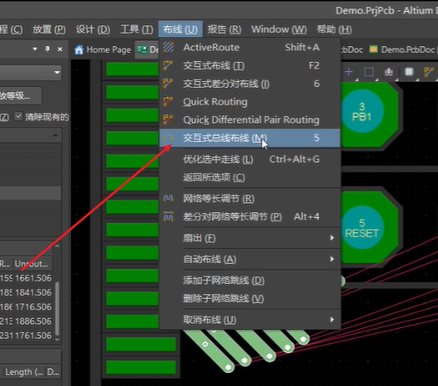Click the 差分对网络等长调节 icon
The image size is (438, 386).
click(168, 217)
